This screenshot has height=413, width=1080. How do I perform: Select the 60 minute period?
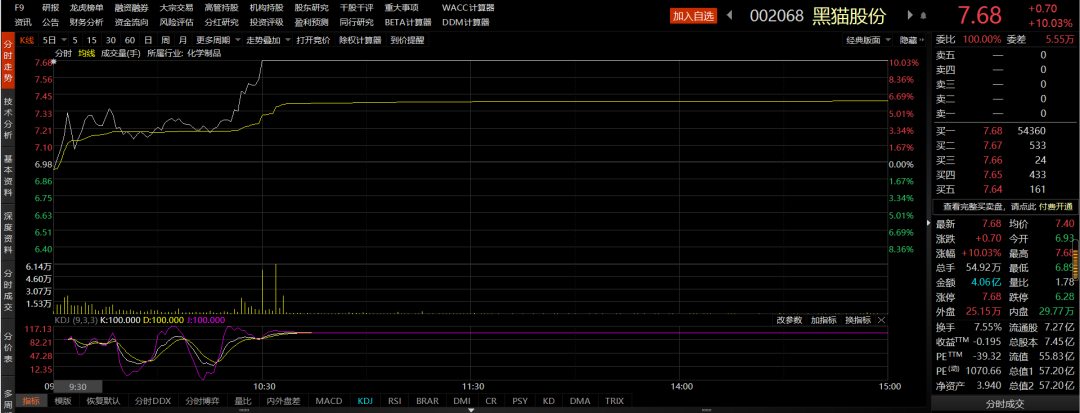click(x=129, y=41)
